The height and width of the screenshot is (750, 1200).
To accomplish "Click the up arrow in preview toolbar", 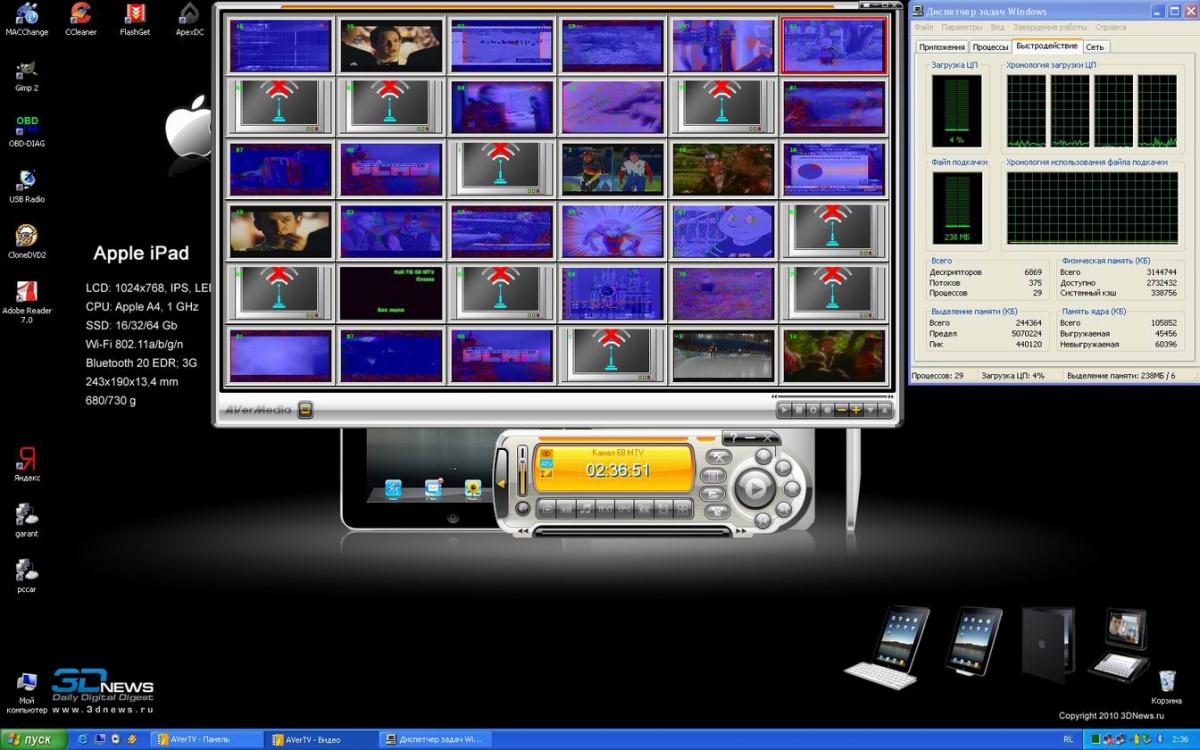I will 886,410.
